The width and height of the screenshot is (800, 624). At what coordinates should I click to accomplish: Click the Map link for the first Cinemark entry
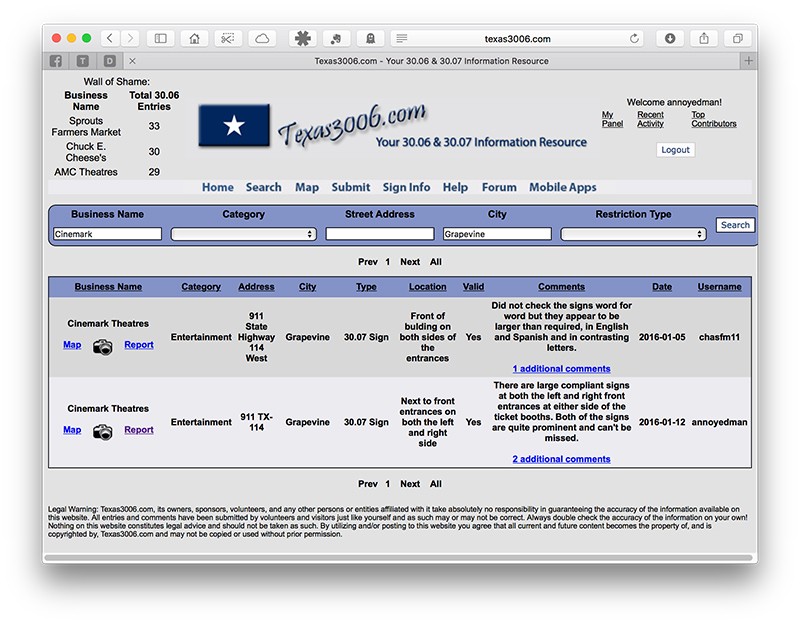[72, 345]
